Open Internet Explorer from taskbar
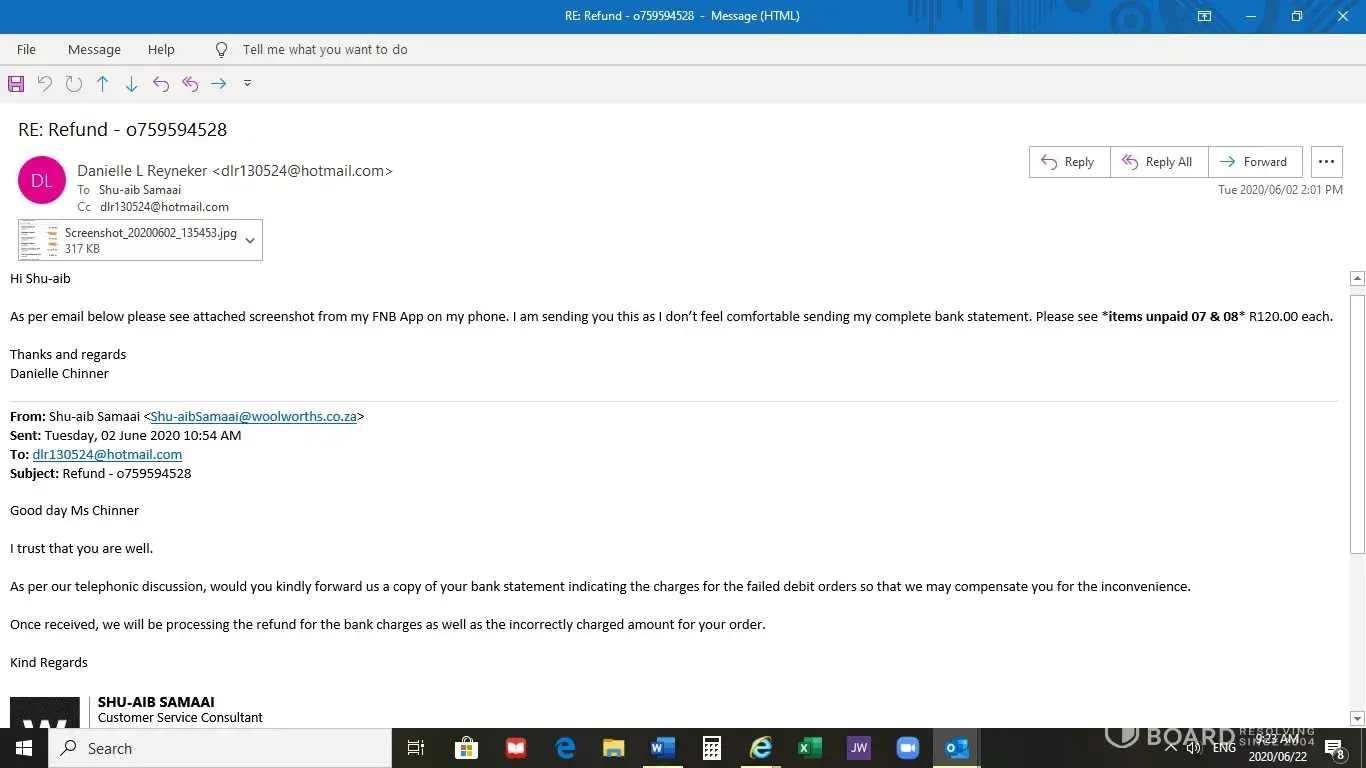This screenshot has height=768, width=1366. click(761, 748)
